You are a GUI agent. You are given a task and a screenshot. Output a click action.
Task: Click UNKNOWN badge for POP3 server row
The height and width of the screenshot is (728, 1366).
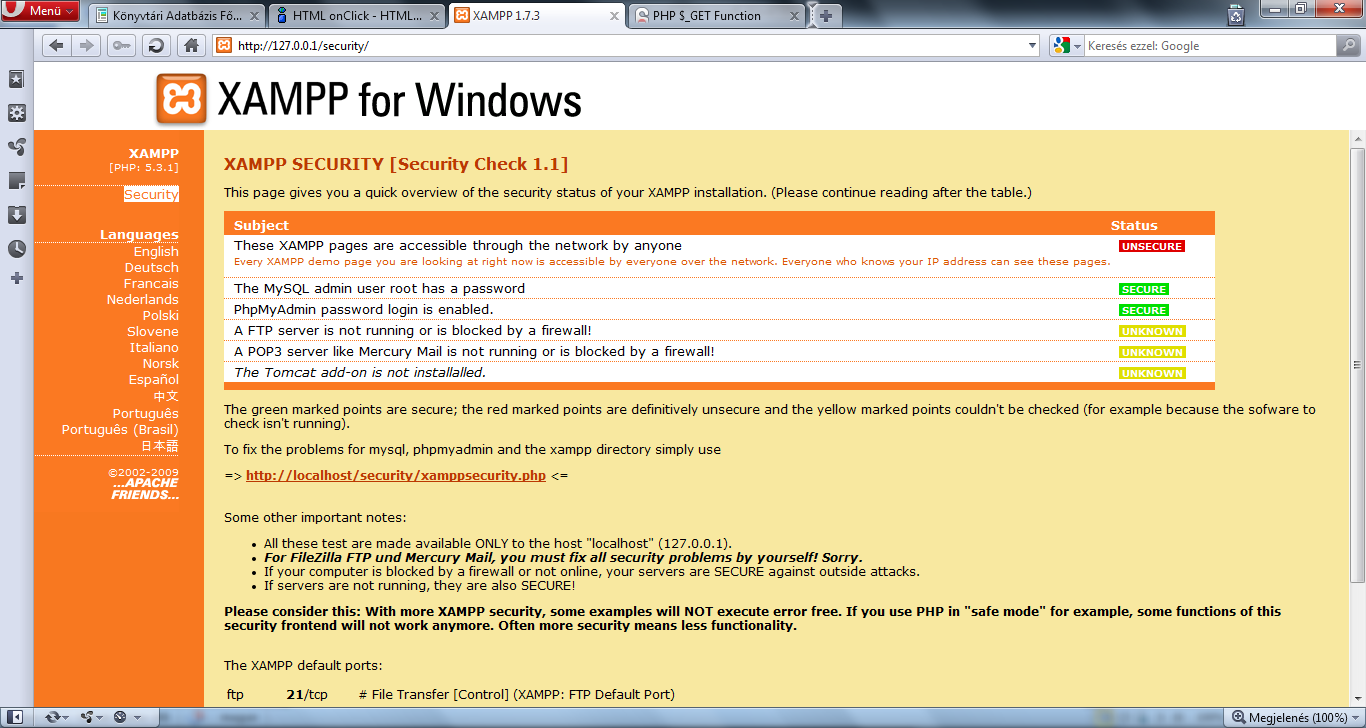click(1152, 352)
